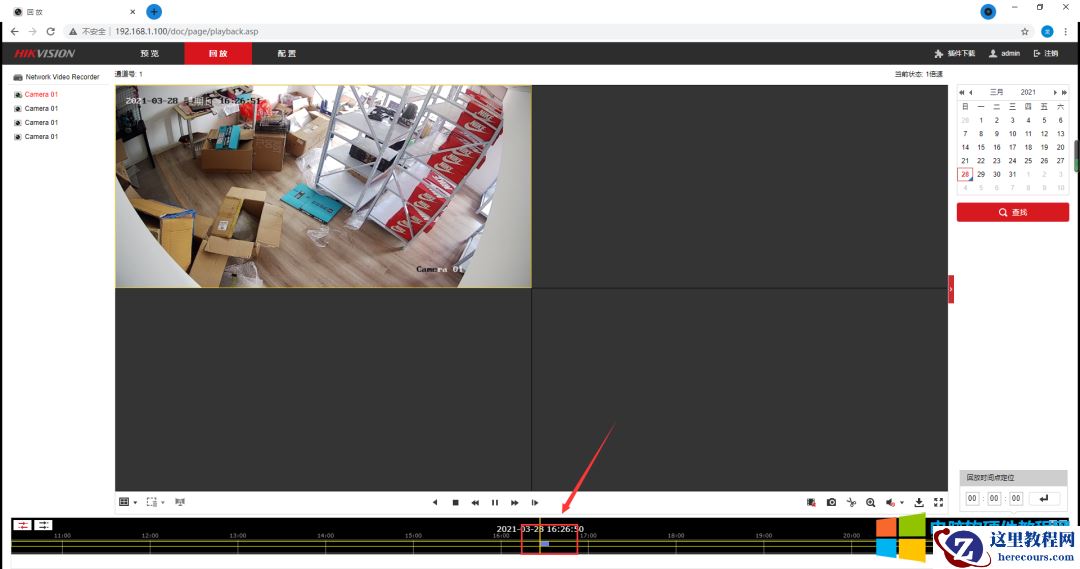Viewport: 1080px width, 569px height.
Task: Click the reverse playback button
Action: pos(435,502)
